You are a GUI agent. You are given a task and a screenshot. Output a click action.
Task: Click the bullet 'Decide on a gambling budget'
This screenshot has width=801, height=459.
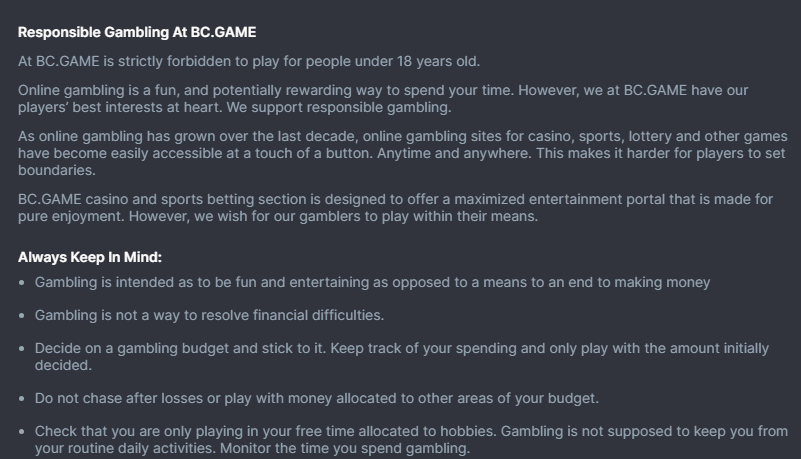coord(402,357)
